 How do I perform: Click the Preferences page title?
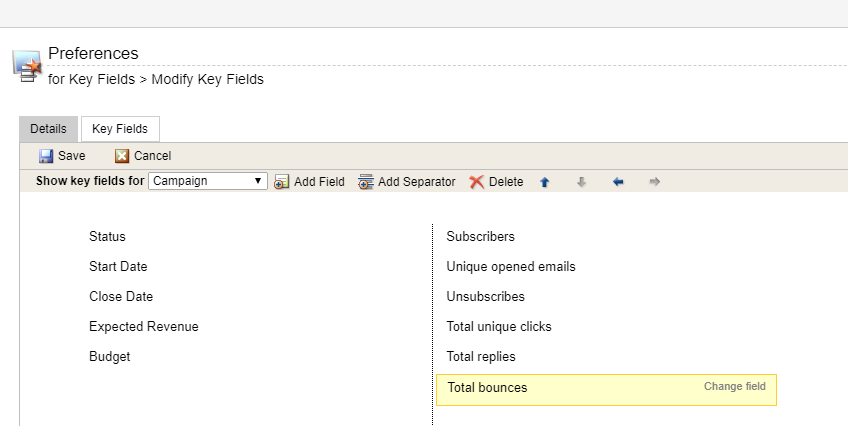tap(93, 54)
